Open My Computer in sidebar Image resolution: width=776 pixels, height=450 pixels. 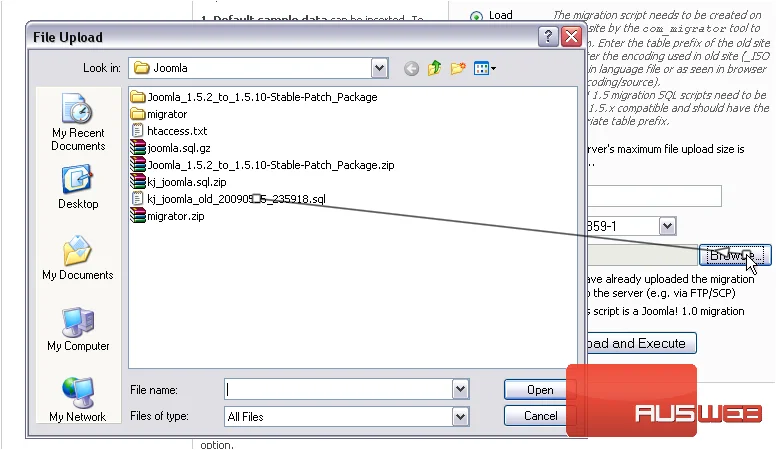click(78, 330)
